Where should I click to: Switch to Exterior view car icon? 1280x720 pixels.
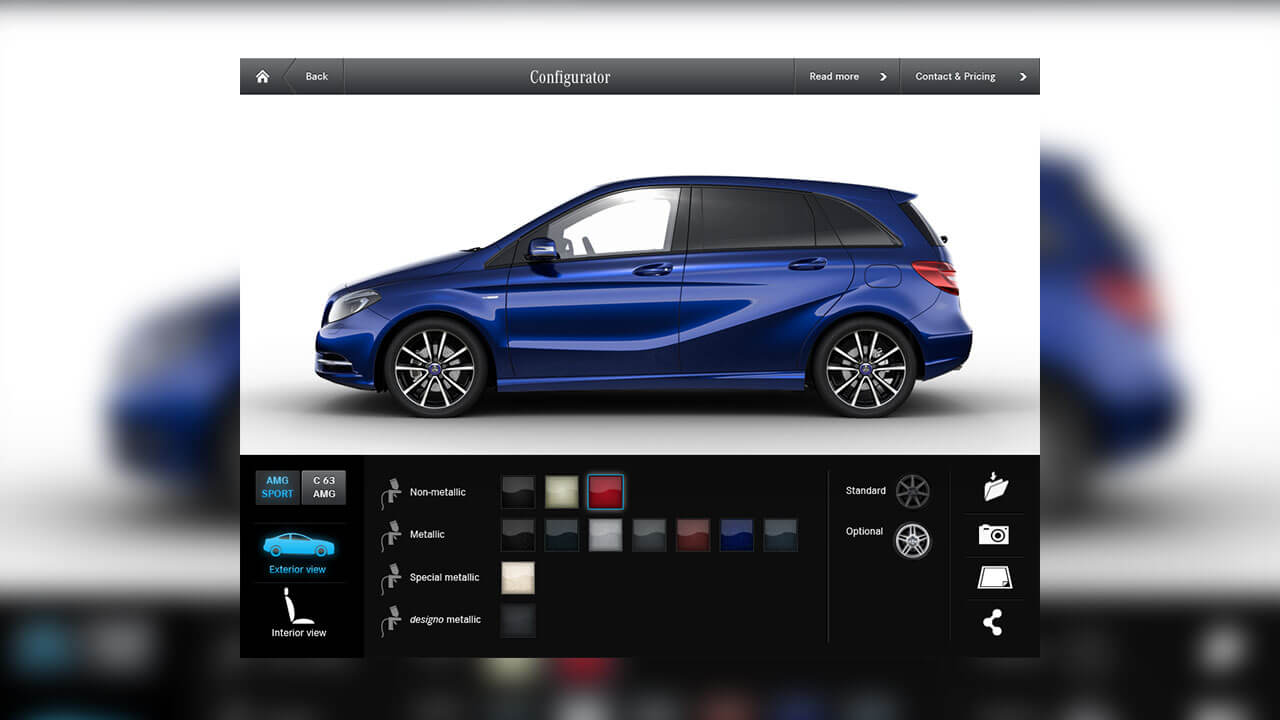(x=298, y=546)
